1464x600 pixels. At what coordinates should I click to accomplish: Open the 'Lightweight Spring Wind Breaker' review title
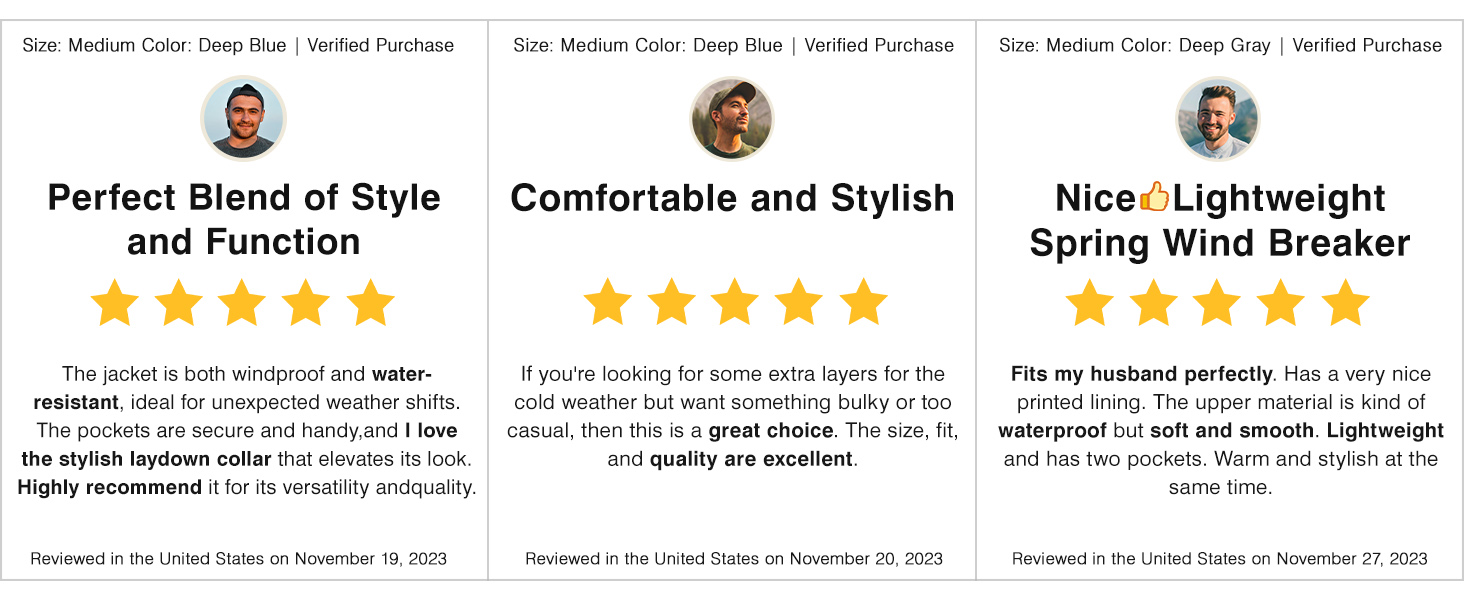point(1220,220)
